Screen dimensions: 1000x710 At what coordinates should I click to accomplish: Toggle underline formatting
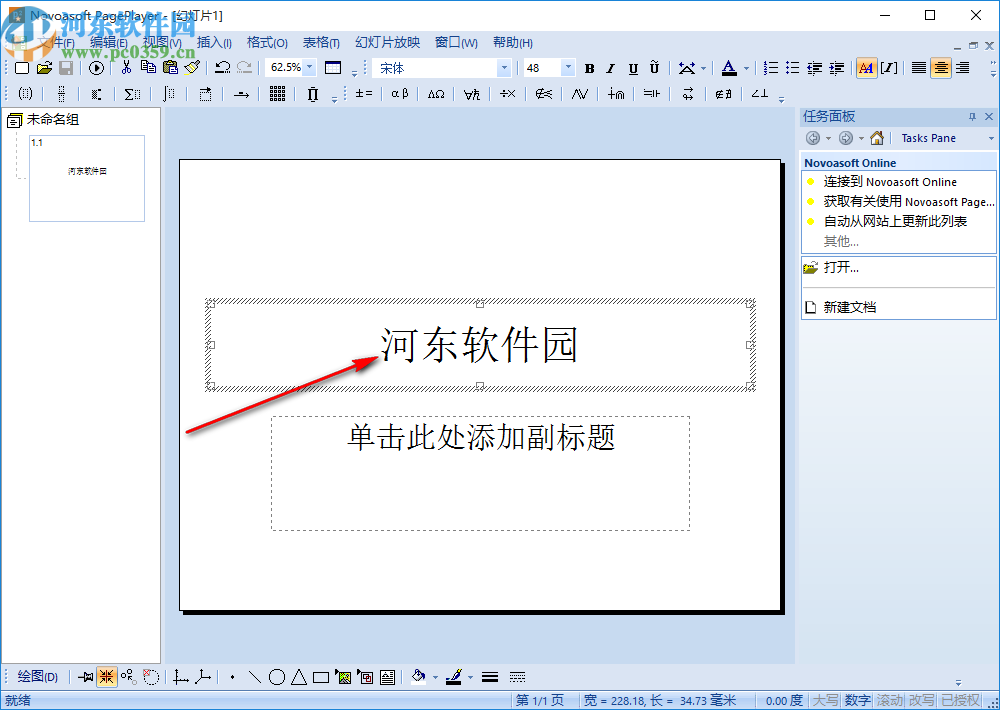click(x=633, y=67)
